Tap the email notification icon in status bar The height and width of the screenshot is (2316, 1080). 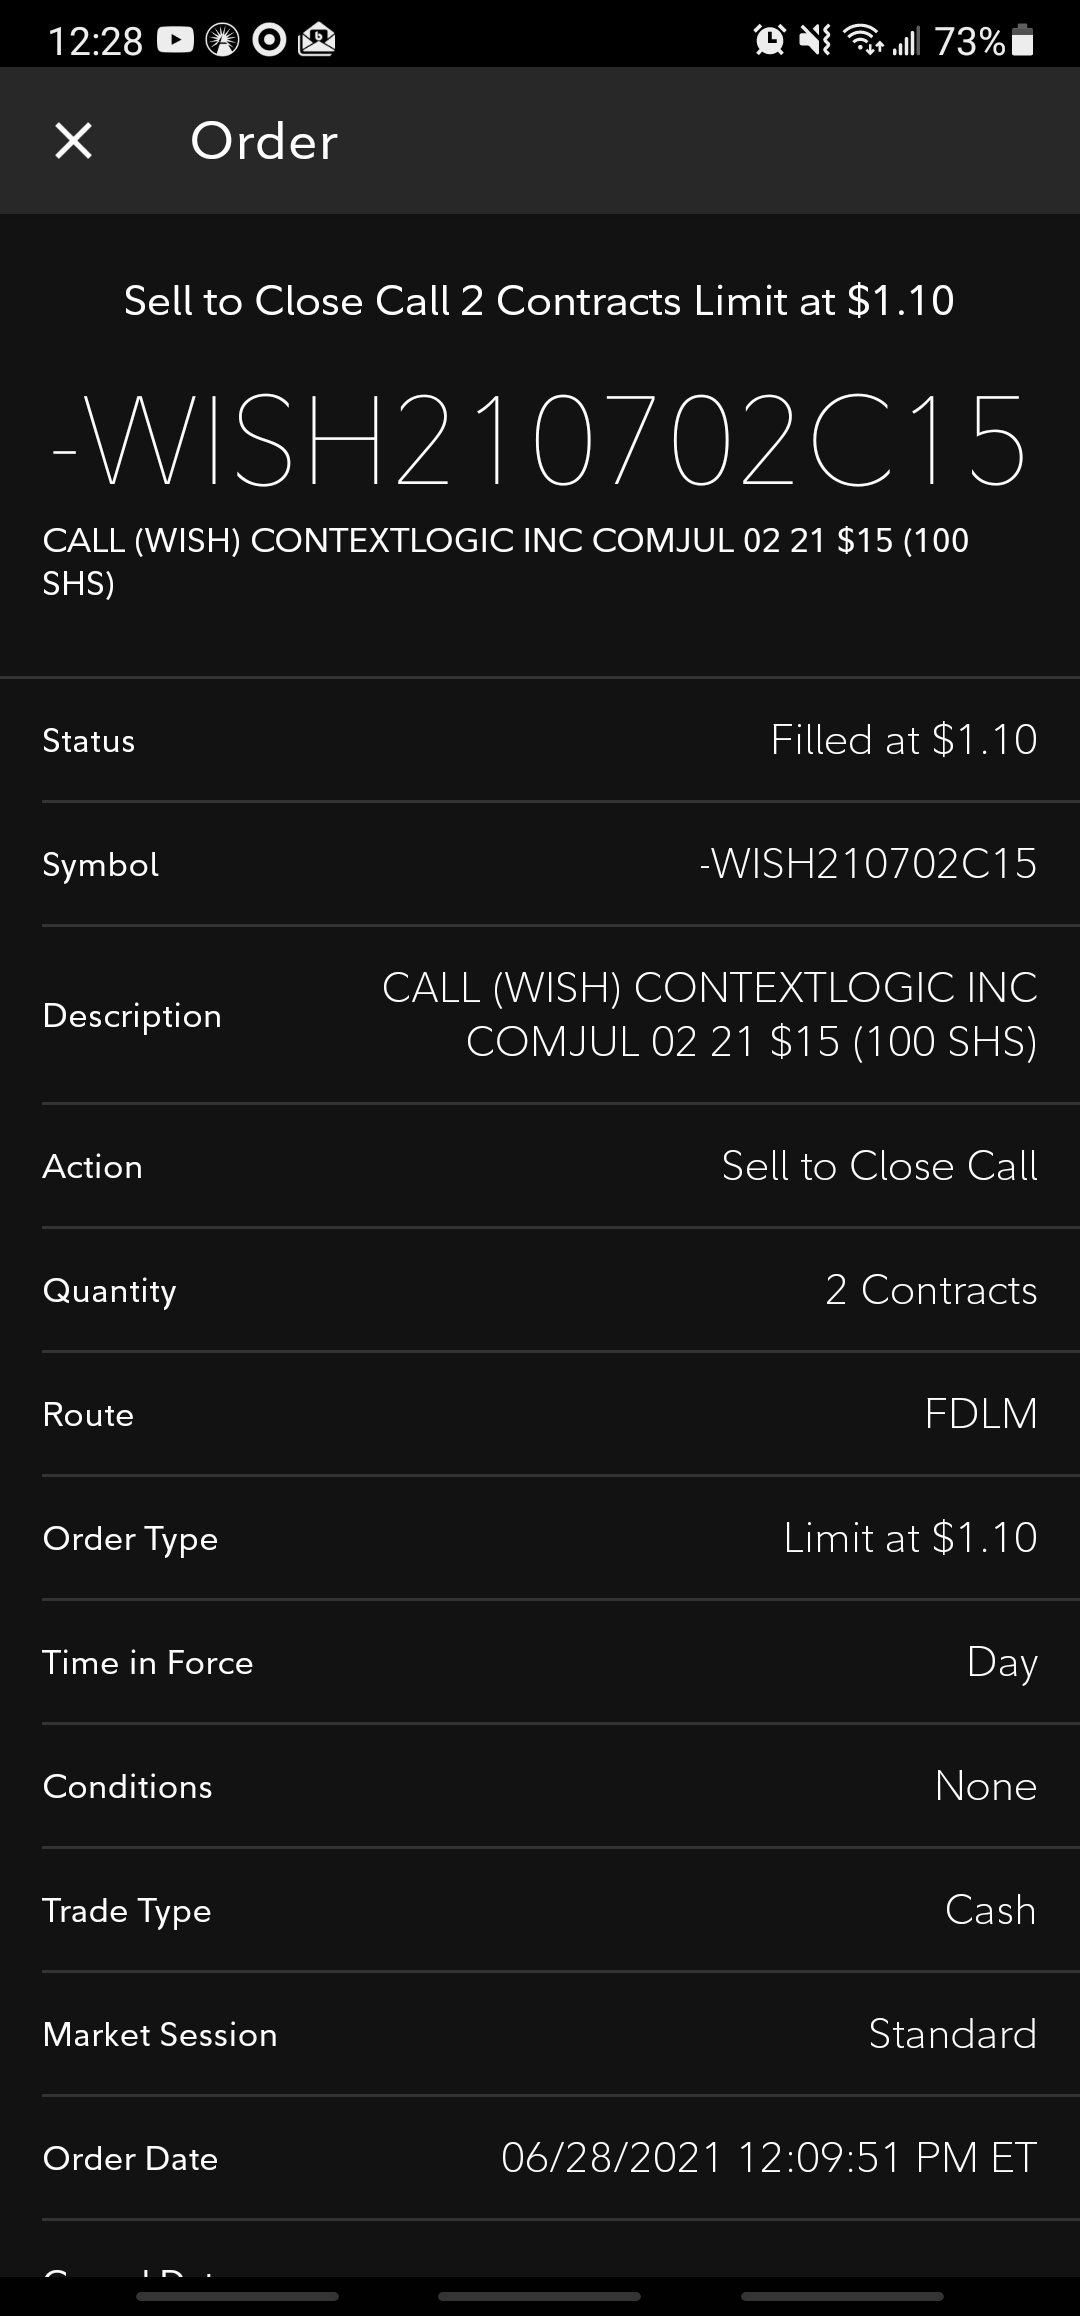pyautogui.click(x=317, y=40)
